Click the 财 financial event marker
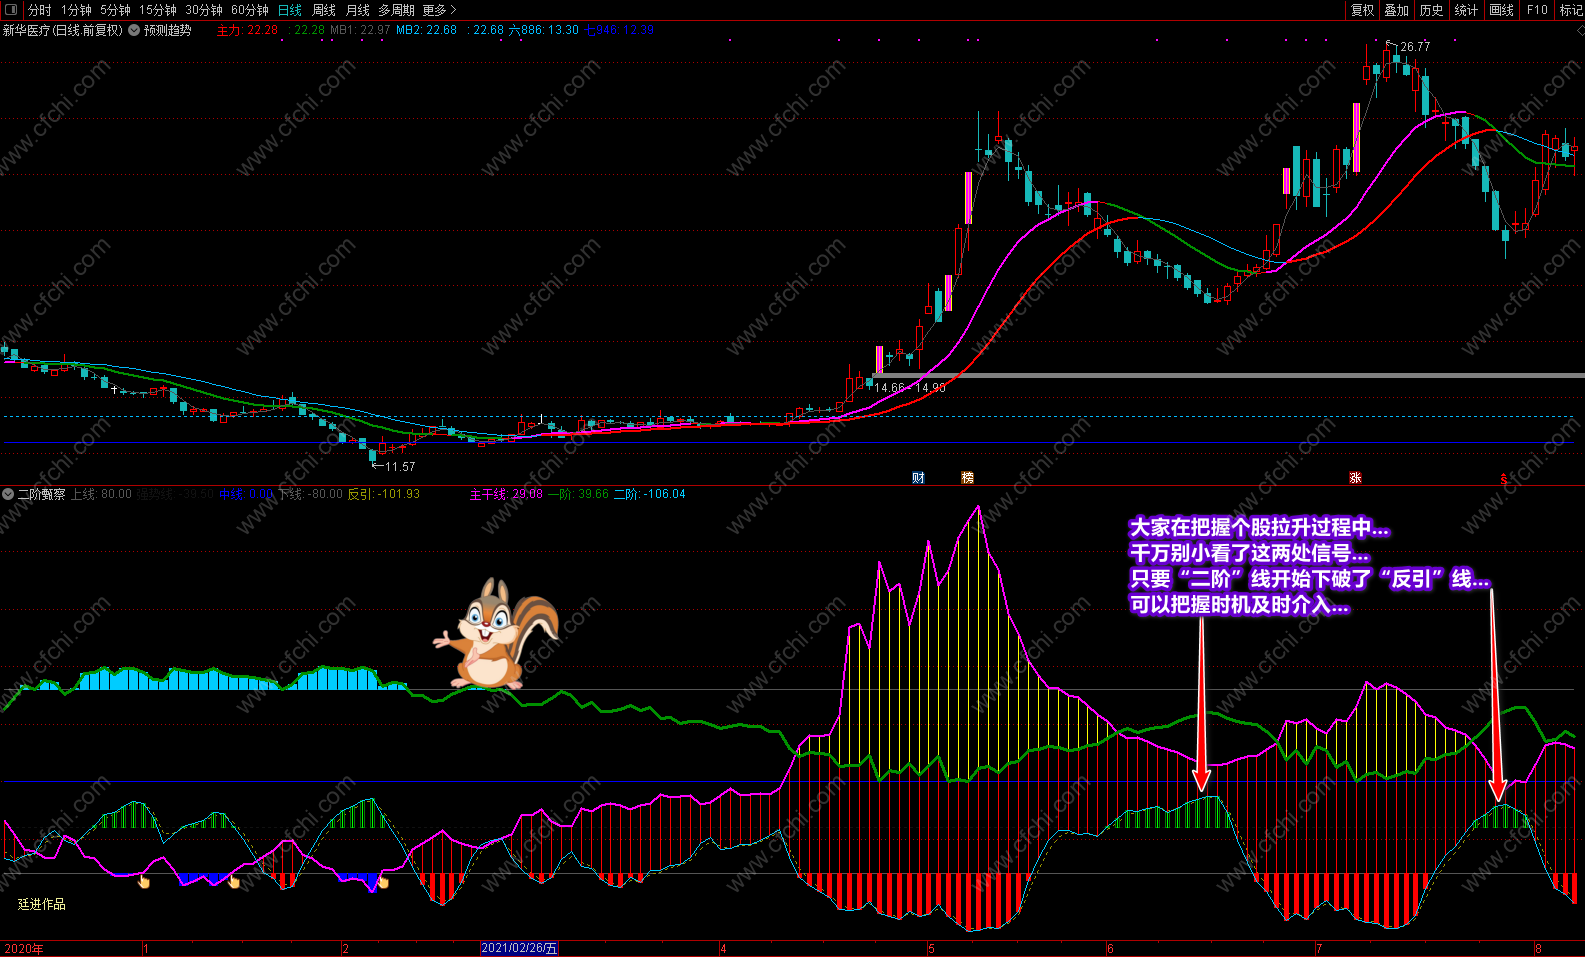1585x957 pixels. [918, 478]
